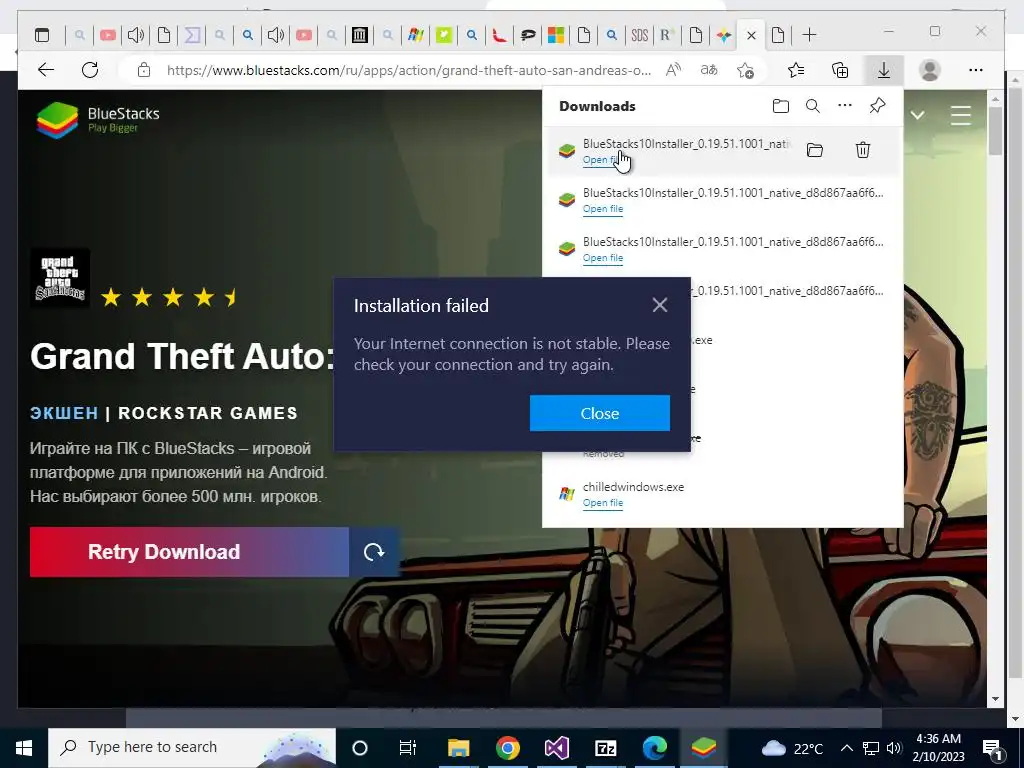
Task: Switch to the museum building icon tab
Action: (359, 35)
